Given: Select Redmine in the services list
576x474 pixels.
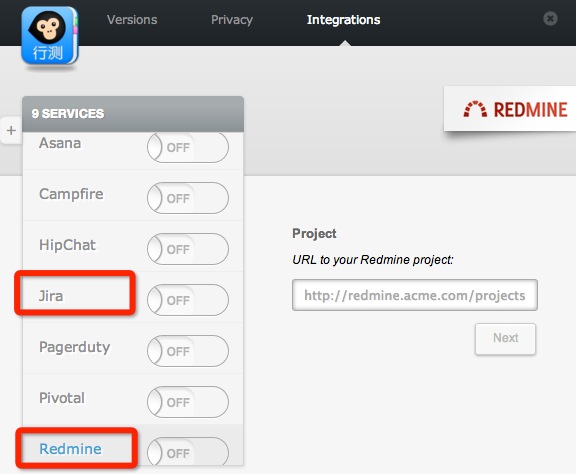Looking at the screenshot, I should click(x=70, y=449).
